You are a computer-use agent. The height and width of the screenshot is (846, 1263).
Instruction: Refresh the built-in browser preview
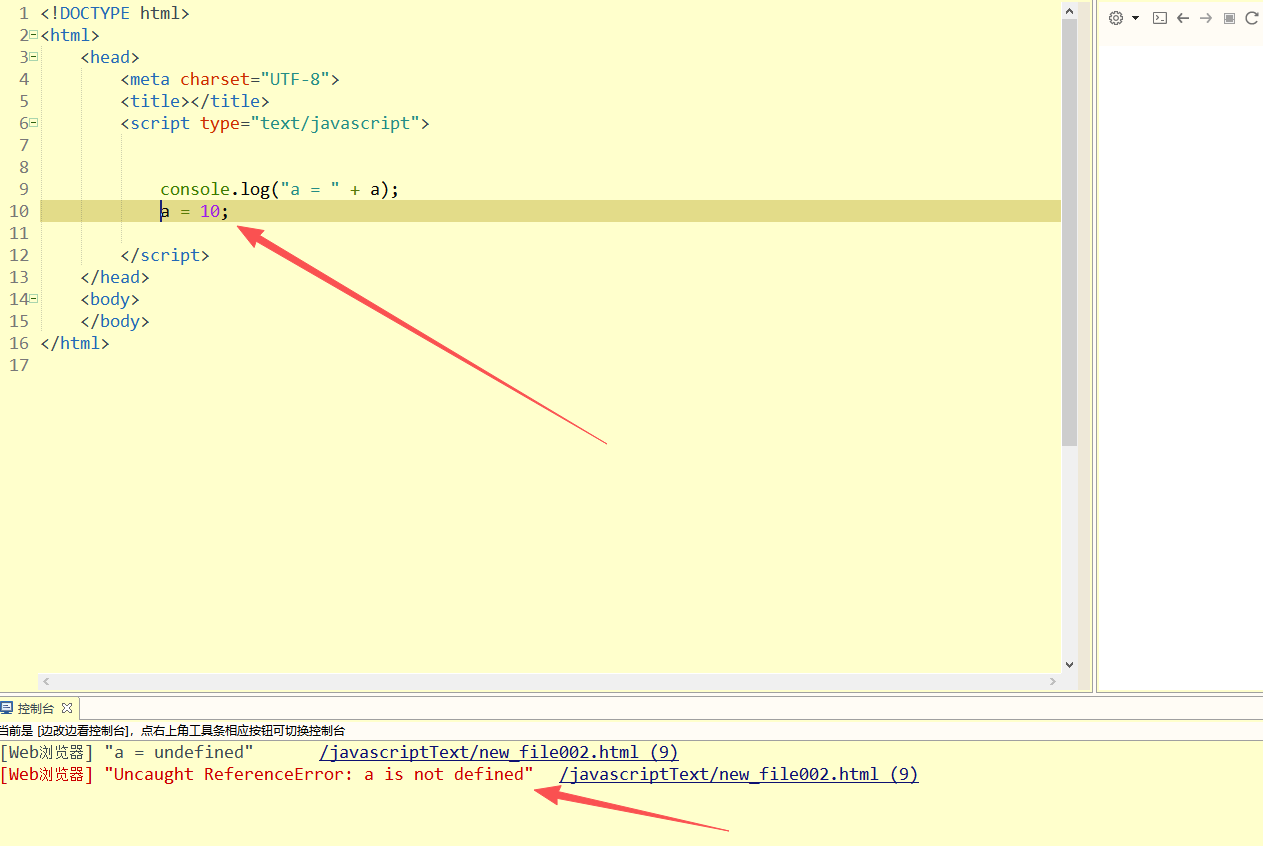pos(1251,18)
